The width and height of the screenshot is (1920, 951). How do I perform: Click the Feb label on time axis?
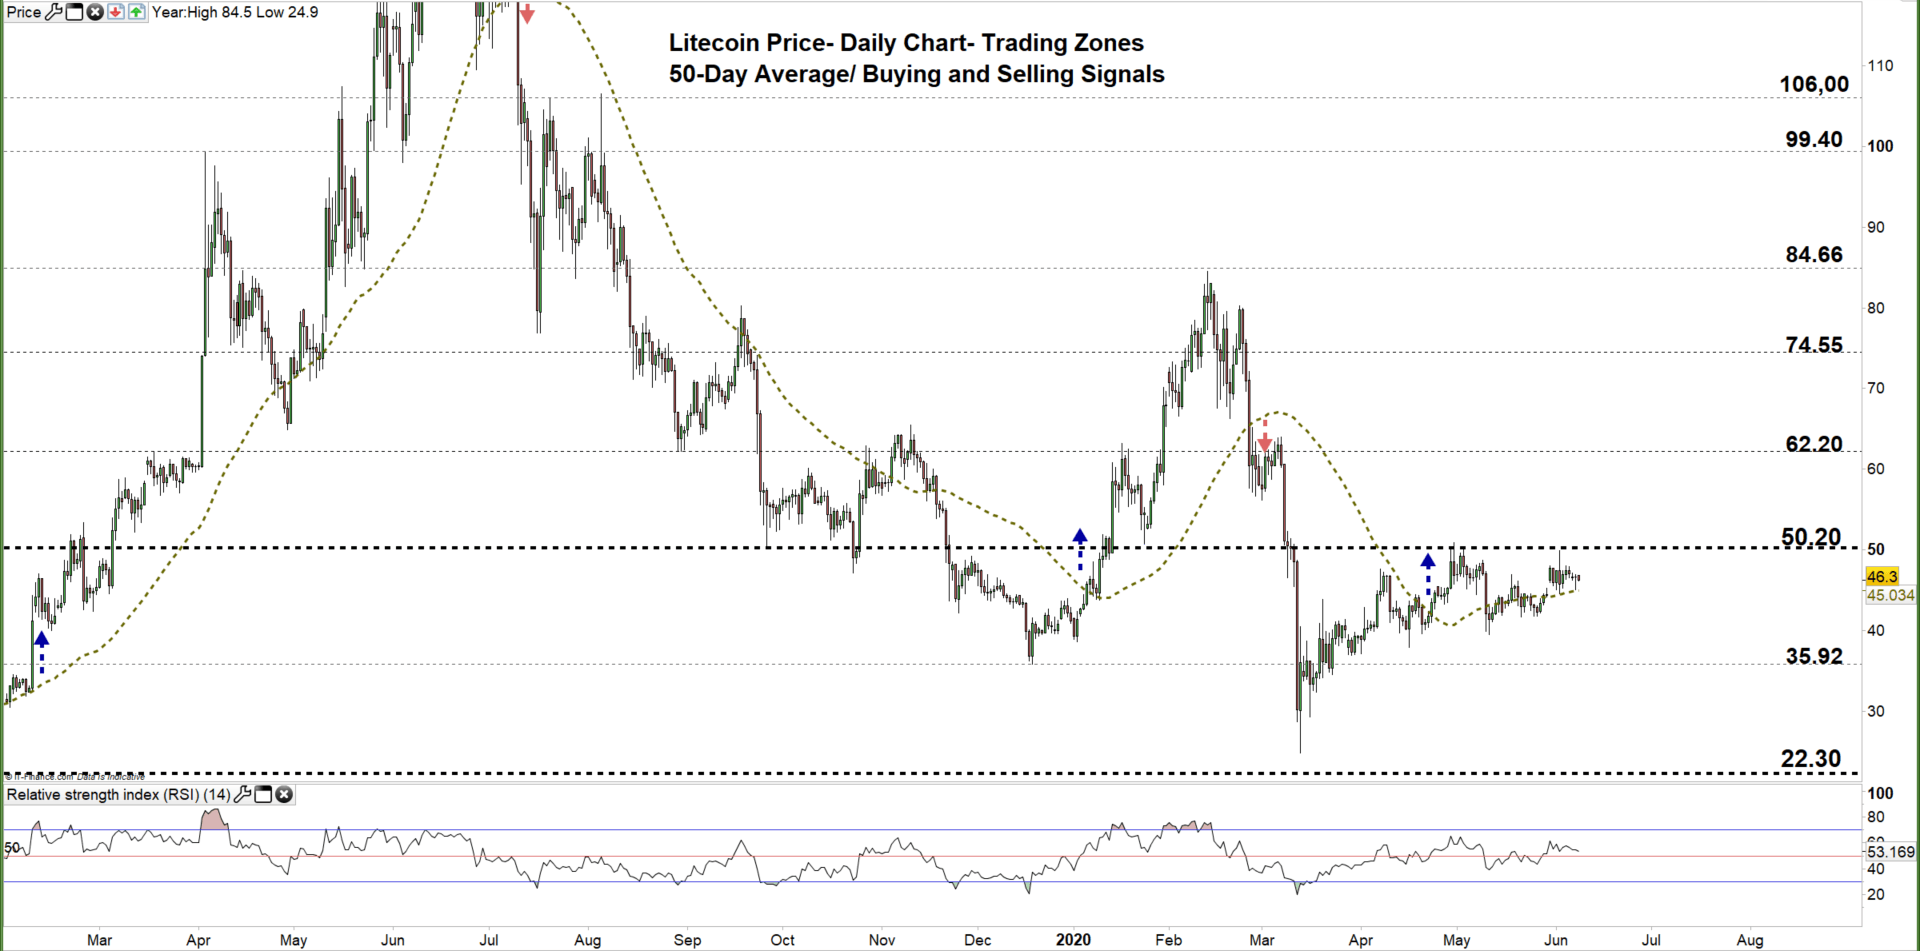click(x=1168, y=940)
